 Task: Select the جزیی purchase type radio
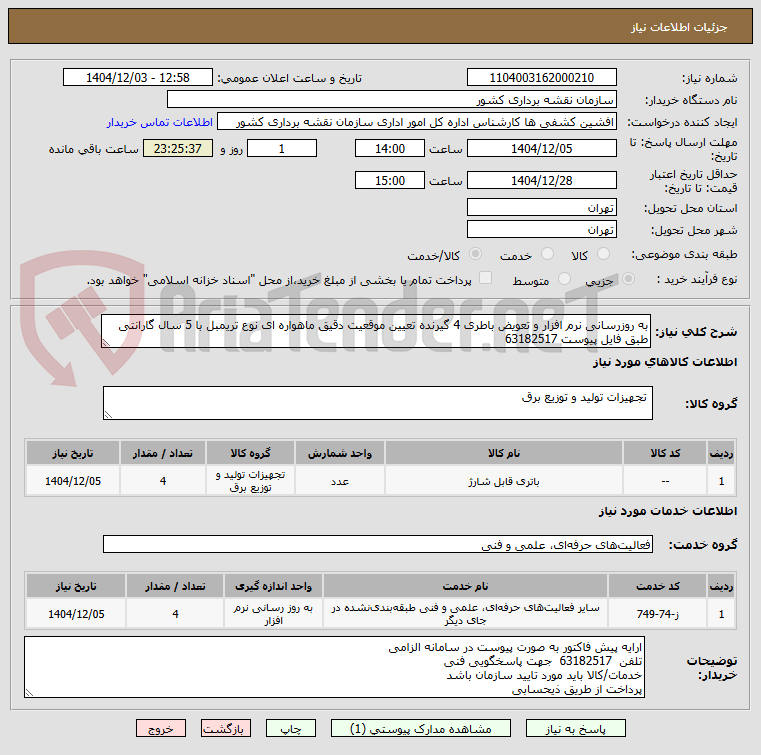(628, 279)
